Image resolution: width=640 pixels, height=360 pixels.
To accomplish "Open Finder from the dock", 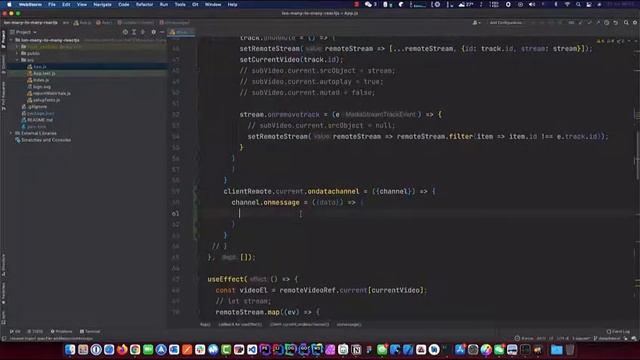I will (x=70, y=349).
